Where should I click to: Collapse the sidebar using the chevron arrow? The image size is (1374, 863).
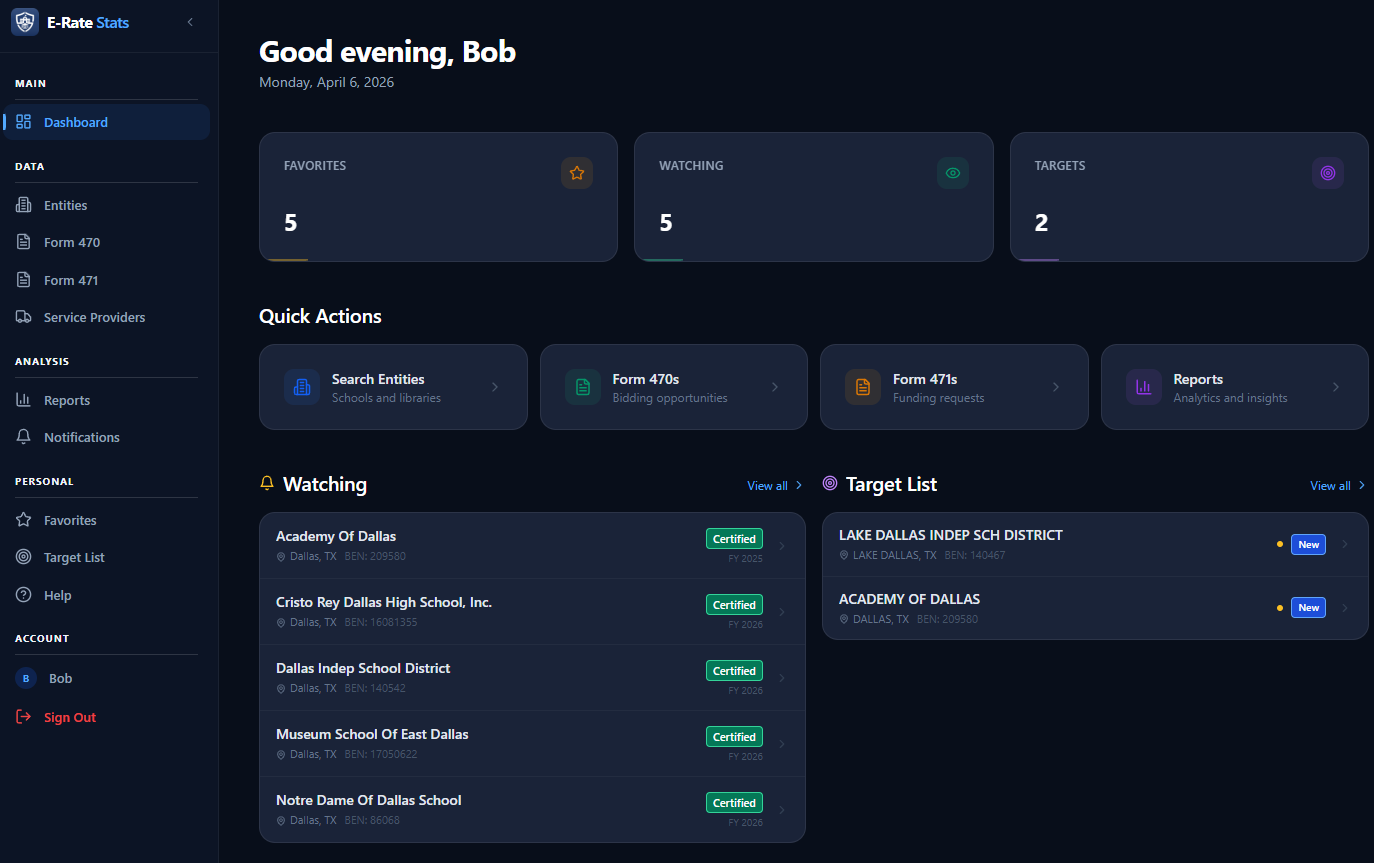click(189, 21)
